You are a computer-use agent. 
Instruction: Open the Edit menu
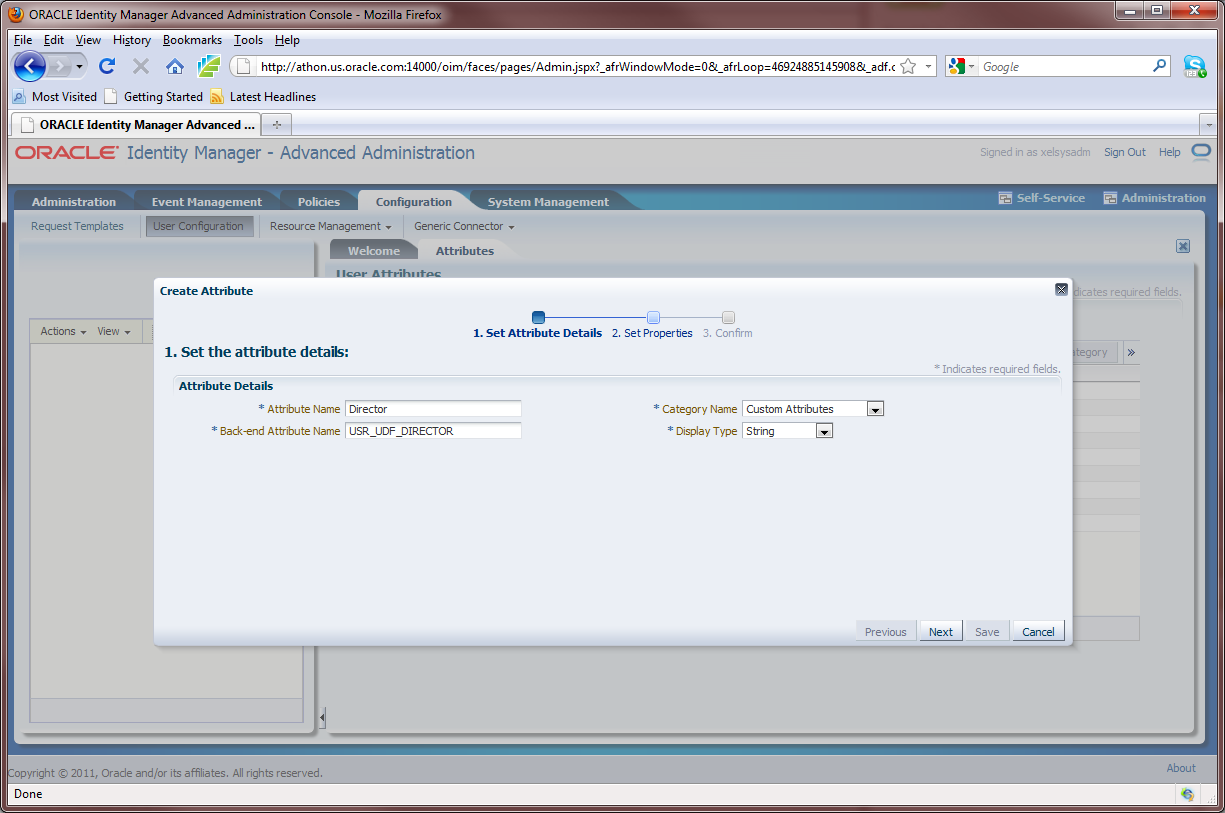54,40
